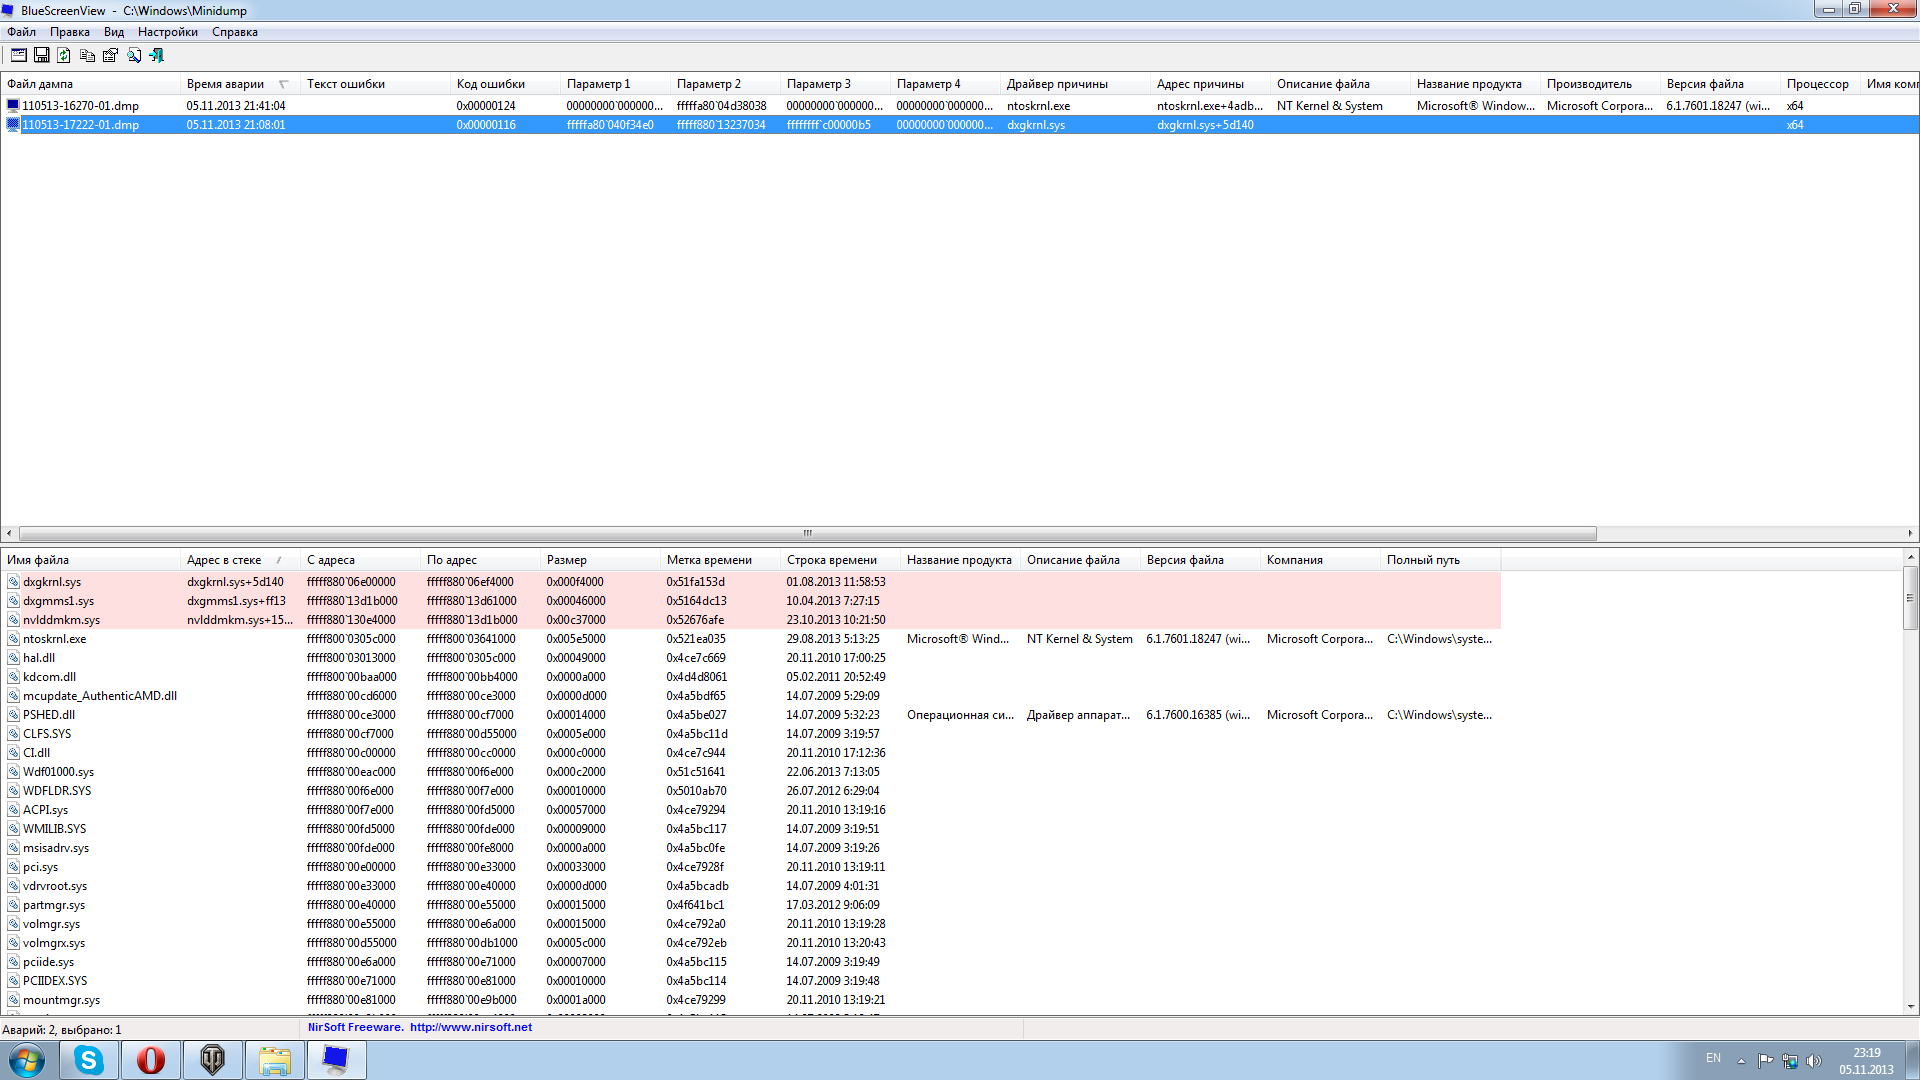Select the 110513-17222-01.dmp file icon
Image resolution: width=1920 pixels, height=1080 pixels.
[13, 125]
